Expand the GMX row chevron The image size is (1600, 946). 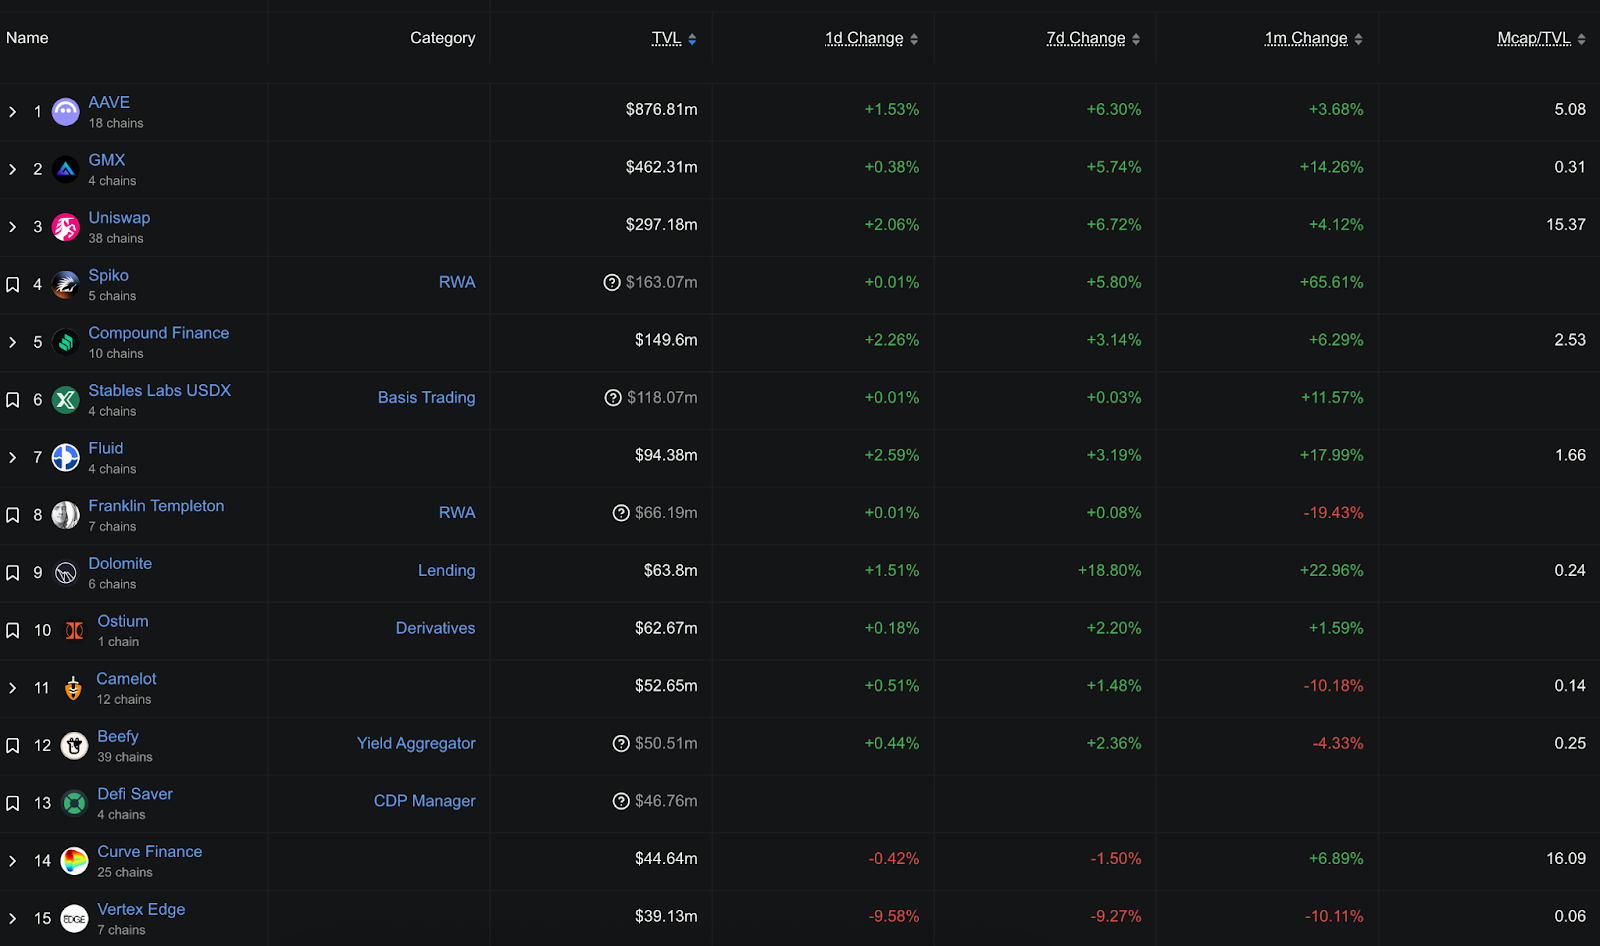(13, 170)
